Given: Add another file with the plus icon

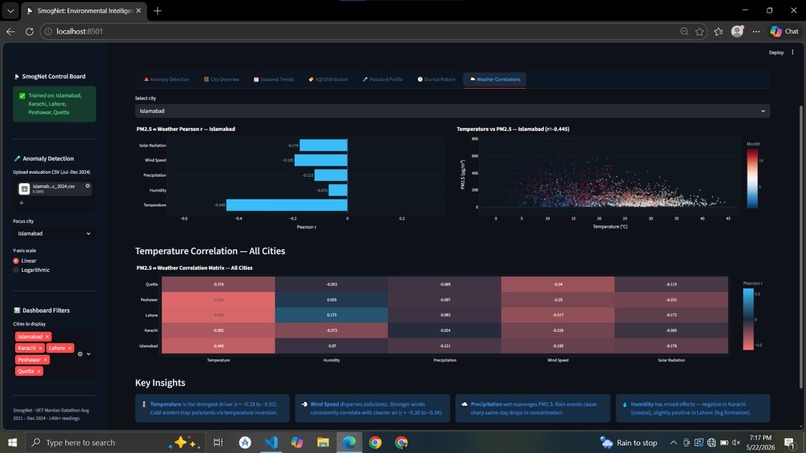Looking at the screenshot, I should tap(22, 203).
